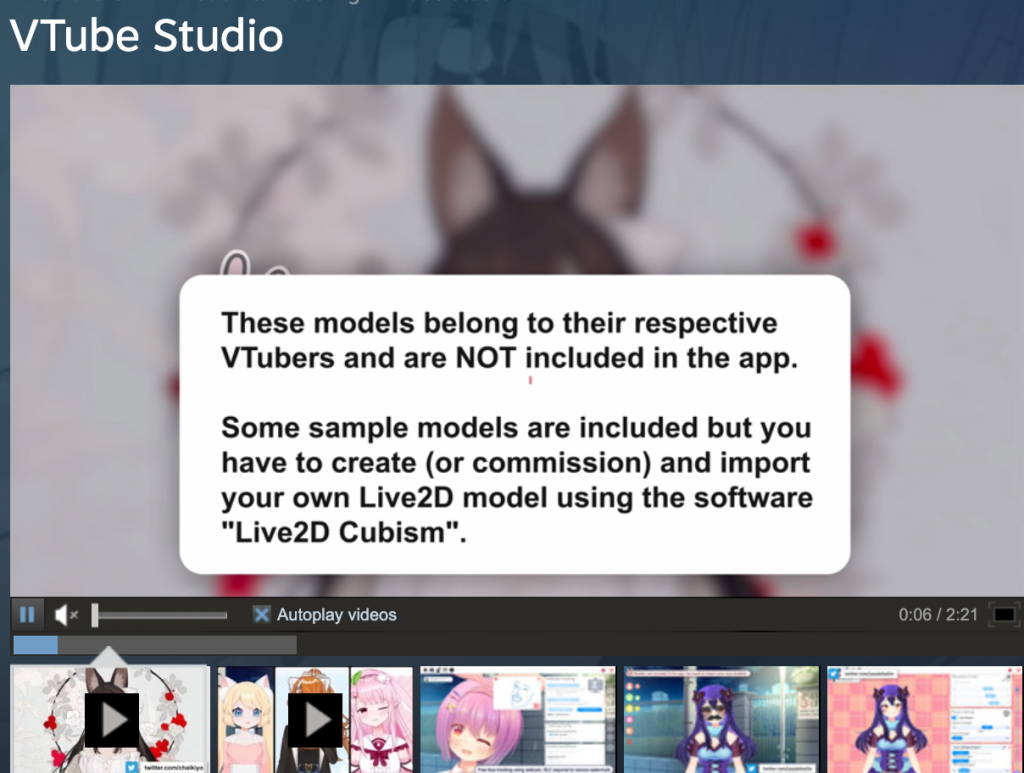Enter fullscreen with the fullscreen icon

(1003, 614)
